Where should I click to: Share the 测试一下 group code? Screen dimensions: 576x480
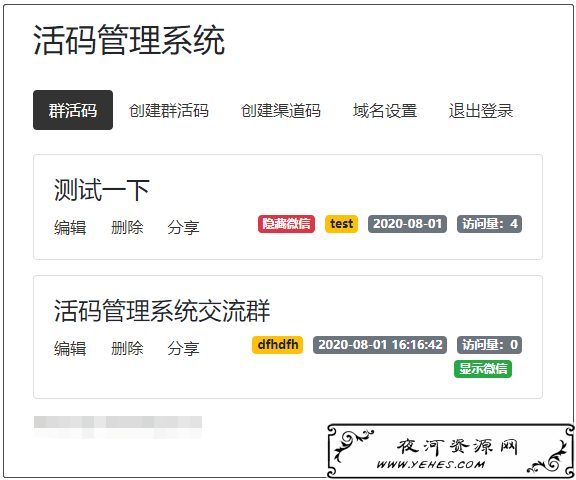click(183, 227)
